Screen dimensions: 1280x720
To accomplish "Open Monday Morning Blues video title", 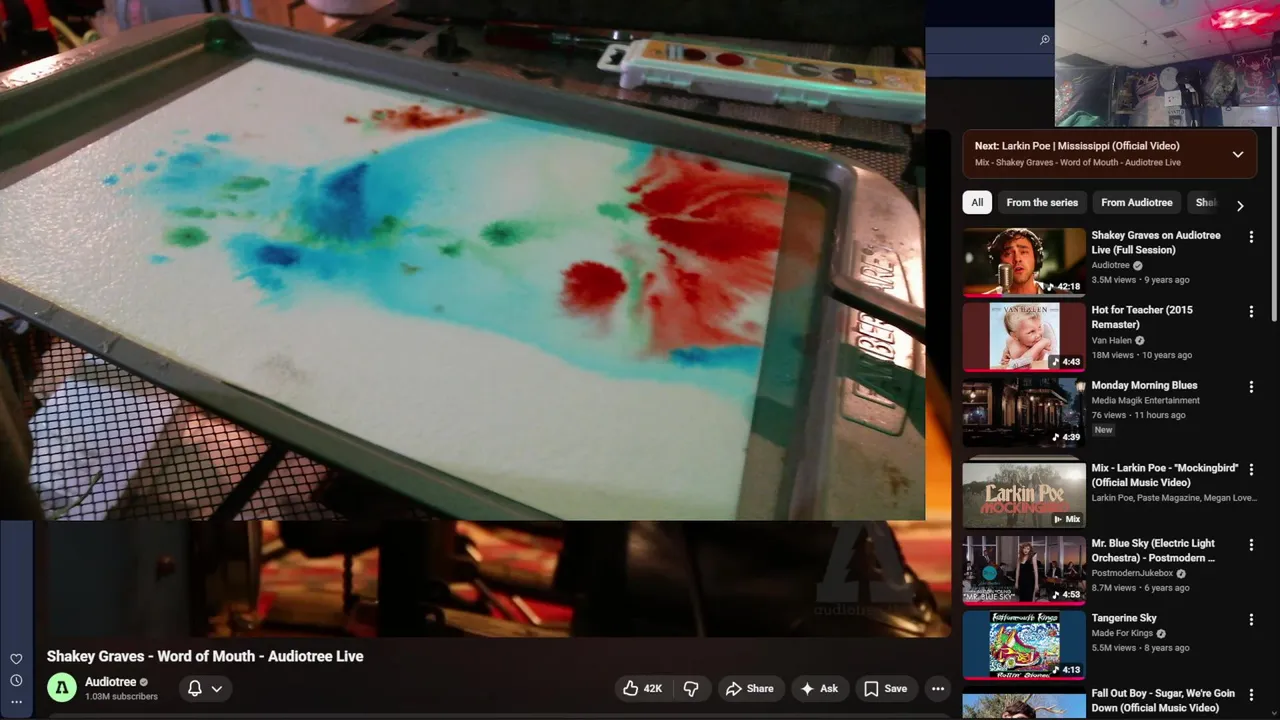I will tap(1144, 385).
